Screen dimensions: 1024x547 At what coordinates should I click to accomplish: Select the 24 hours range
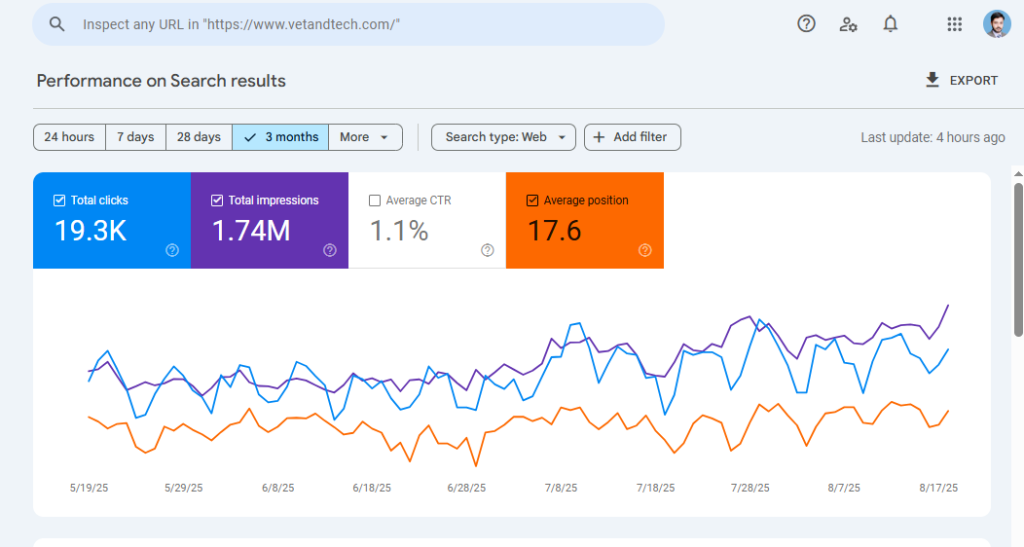coord(69,137)
